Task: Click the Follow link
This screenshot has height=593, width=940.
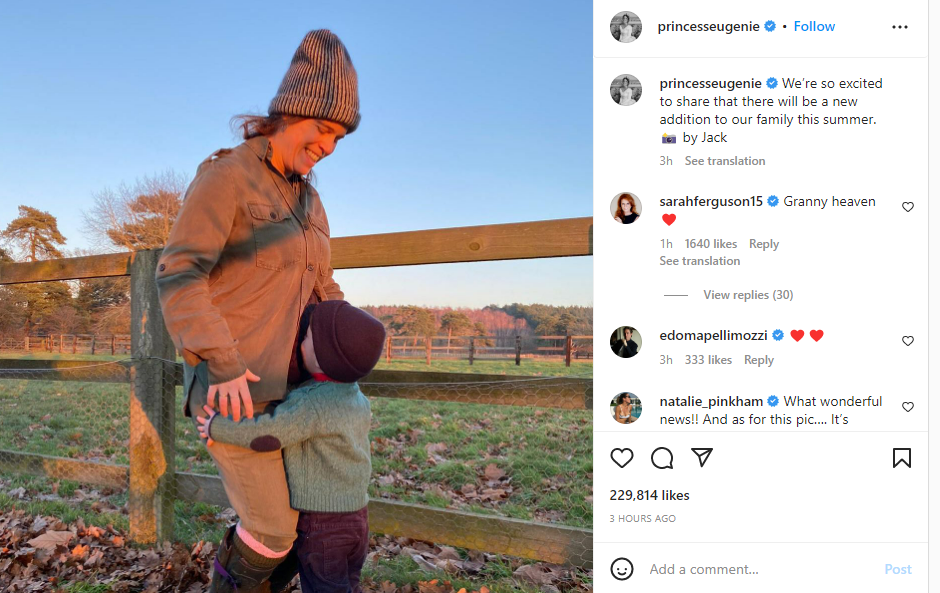Action: click(x=814, y=26)
